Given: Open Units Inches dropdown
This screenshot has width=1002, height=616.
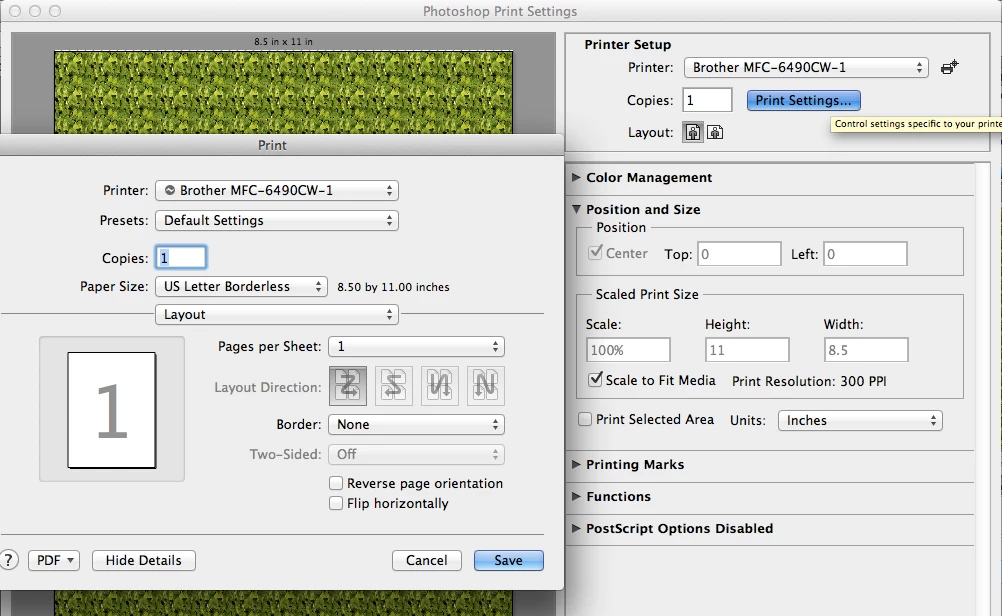Looking at the screenshot, I should [860, 420].
